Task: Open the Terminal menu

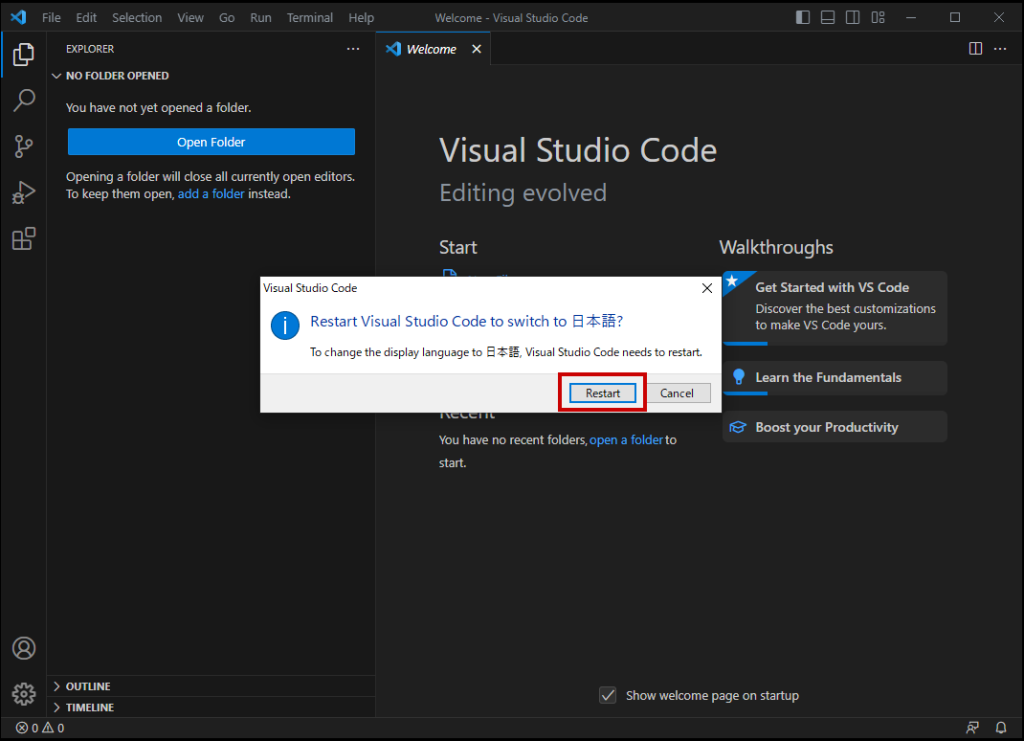Action: point(310,17)
